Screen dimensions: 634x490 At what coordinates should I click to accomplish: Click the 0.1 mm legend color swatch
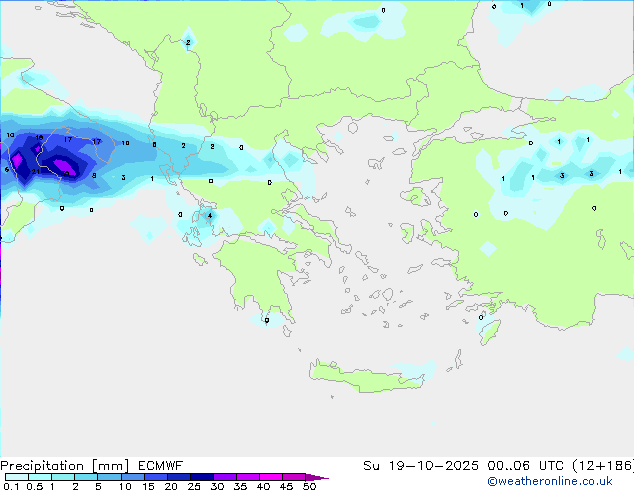tap(17, 477)
